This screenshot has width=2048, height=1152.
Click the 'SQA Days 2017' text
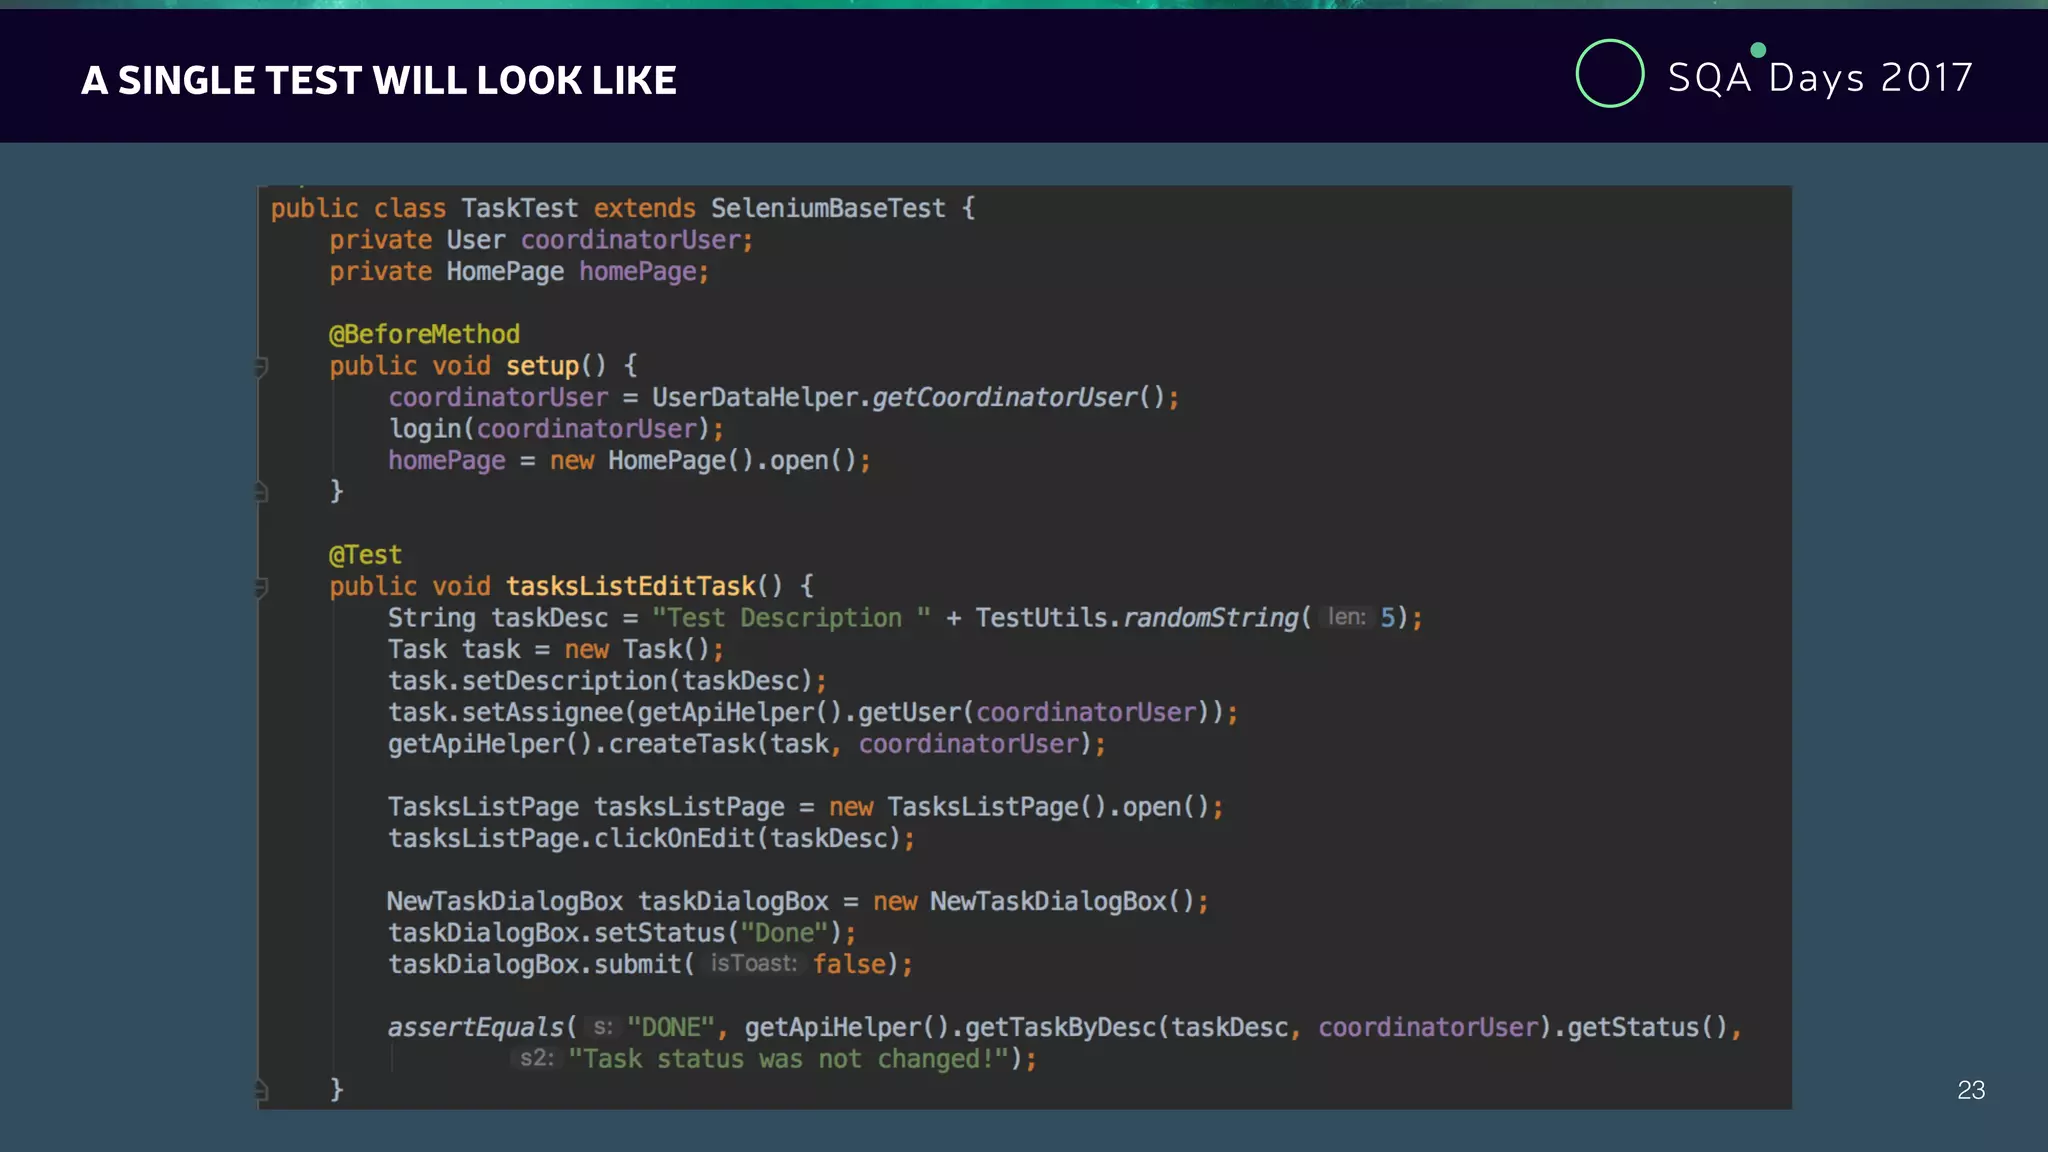(1820, 78)
